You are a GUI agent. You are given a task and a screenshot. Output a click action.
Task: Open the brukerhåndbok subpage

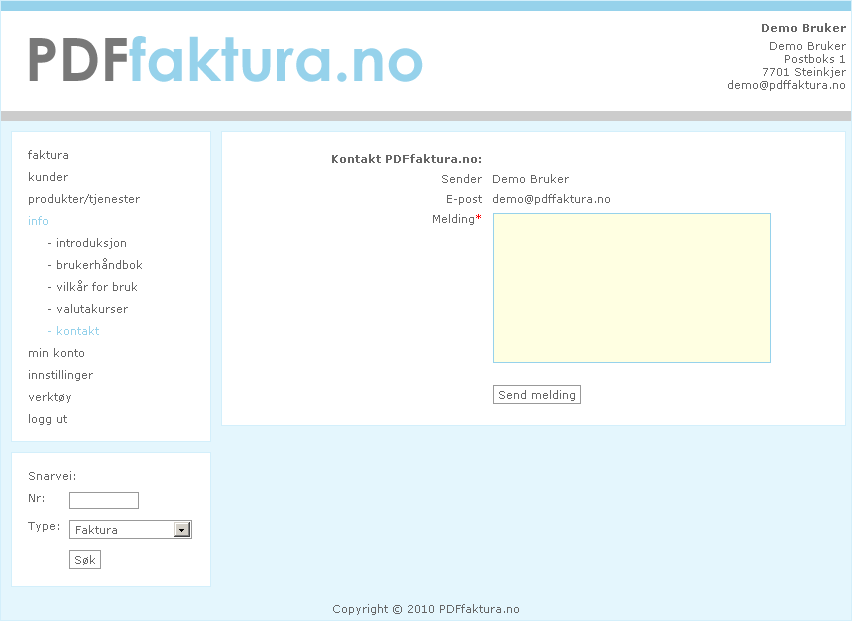[99, 265]
